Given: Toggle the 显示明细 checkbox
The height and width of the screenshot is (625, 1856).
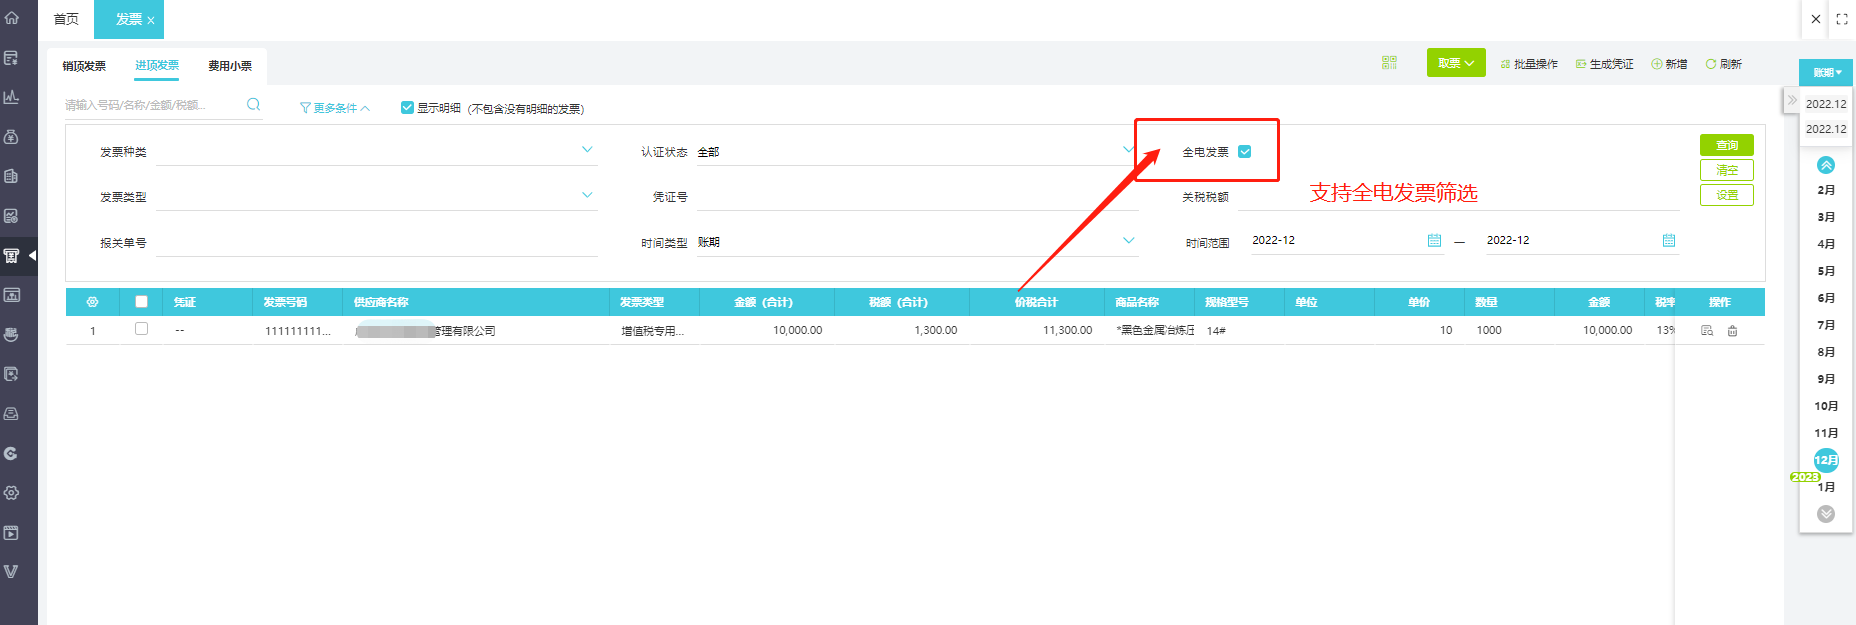Looking at the screenshot, I should [x=407, y=108].
